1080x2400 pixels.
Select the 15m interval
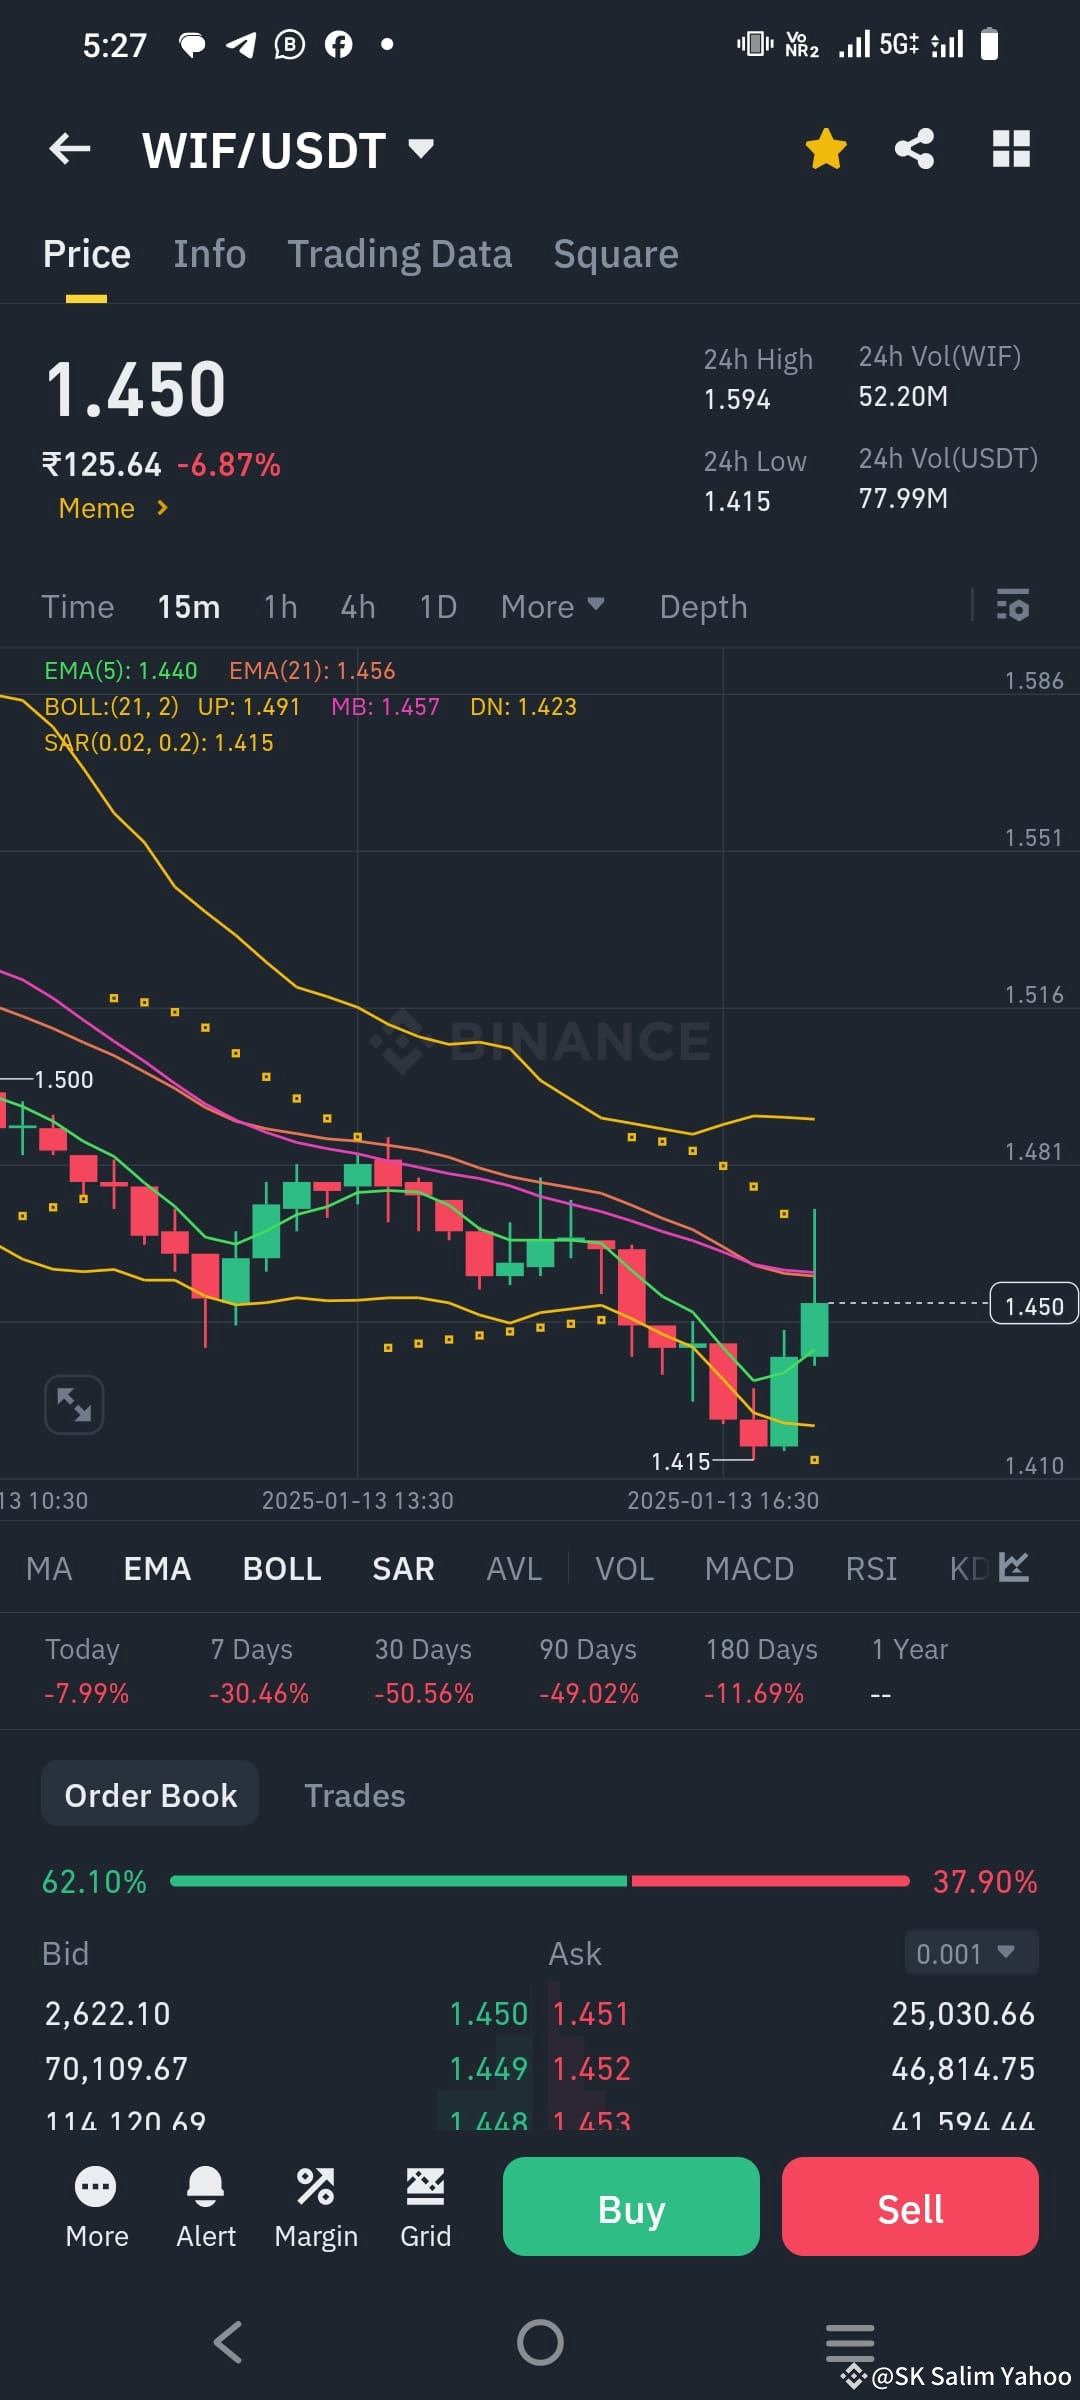[x=189, y=607]
